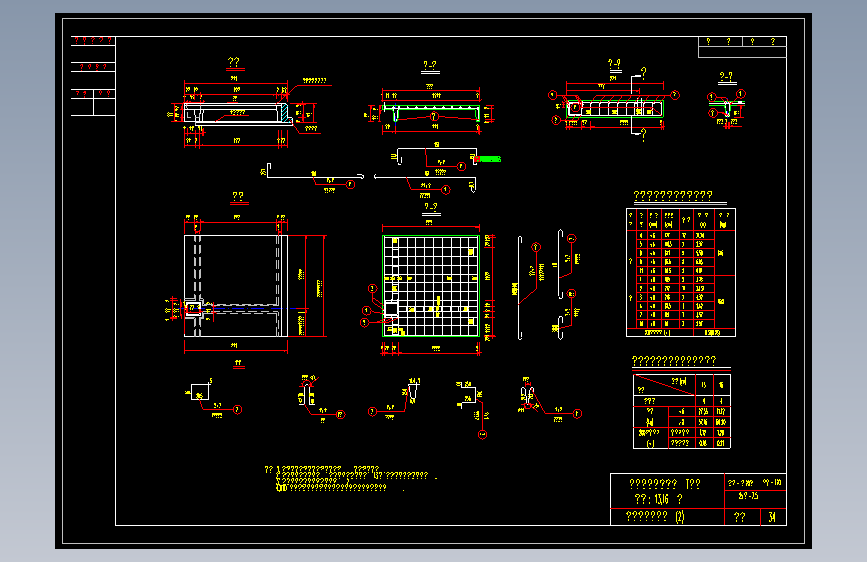Image resolution: width=867 pixels, height=562 pixels.
Task: Click the small square bar-shape detail
Action: click(x=200, y=392)
